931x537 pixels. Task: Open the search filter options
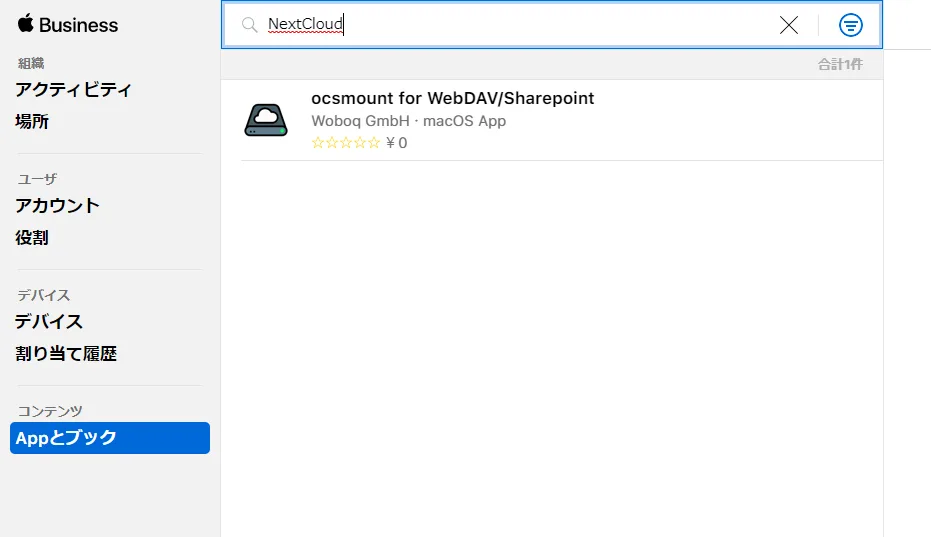click(850, 25)
